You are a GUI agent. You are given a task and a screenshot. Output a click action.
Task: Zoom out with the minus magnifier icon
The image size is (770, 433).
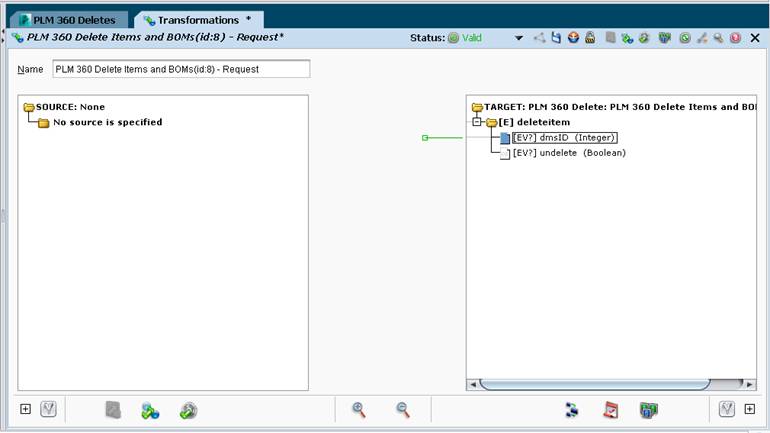[403, 410]
